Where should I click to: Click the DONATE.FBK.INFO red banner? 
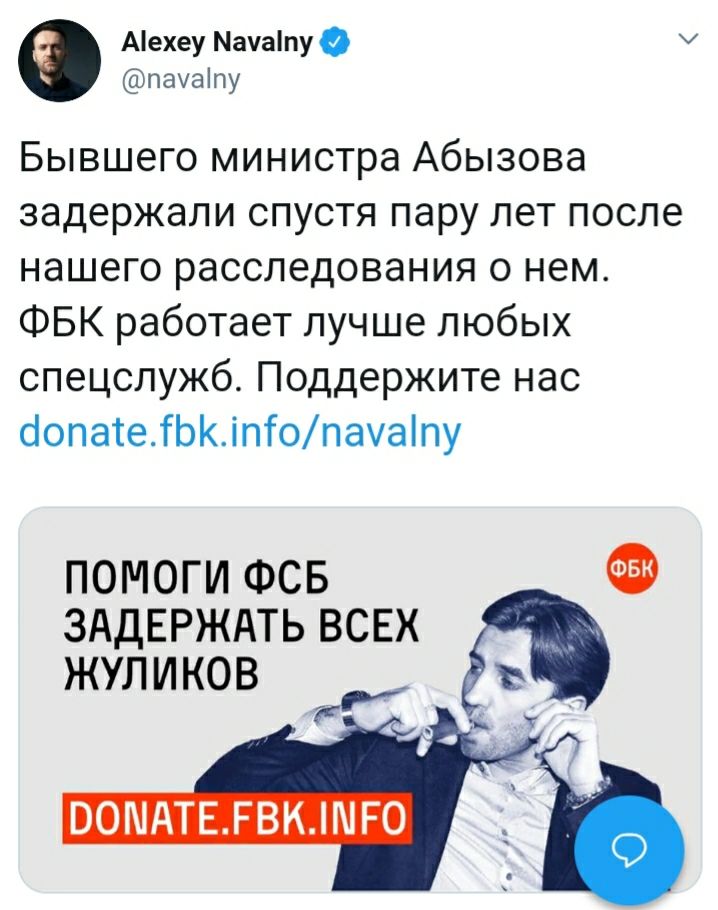[237, 817]
